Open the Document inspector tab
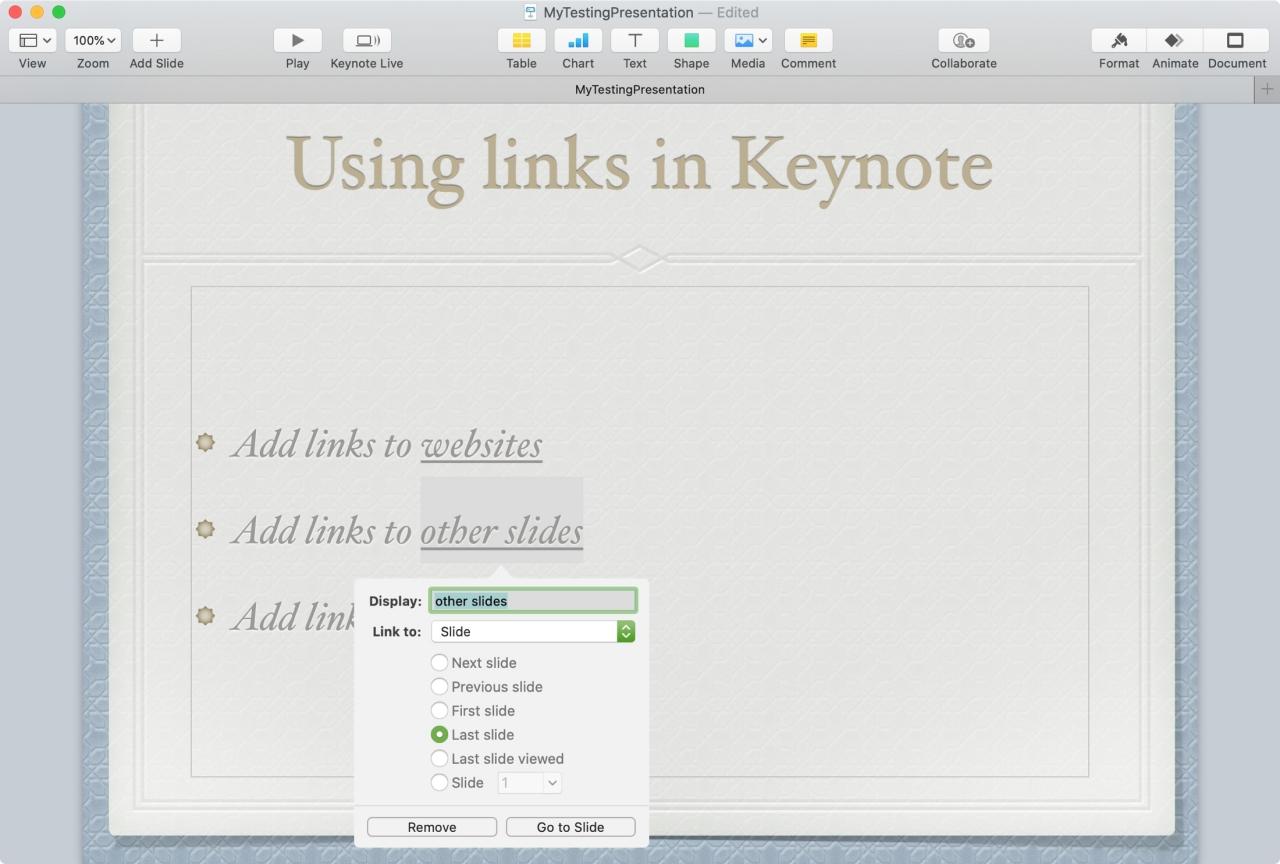The image size is (1280, 864). [x=1236, y=41]
